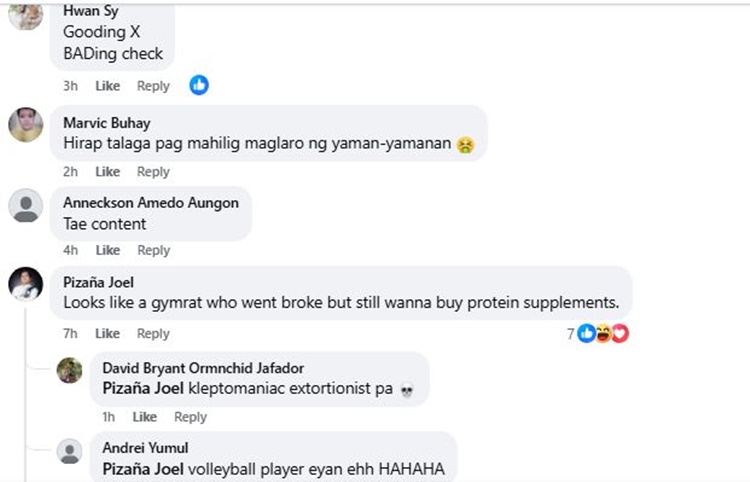Like Hwan Sy's comment
Screen dimensions: 750x482
[107, 87]
